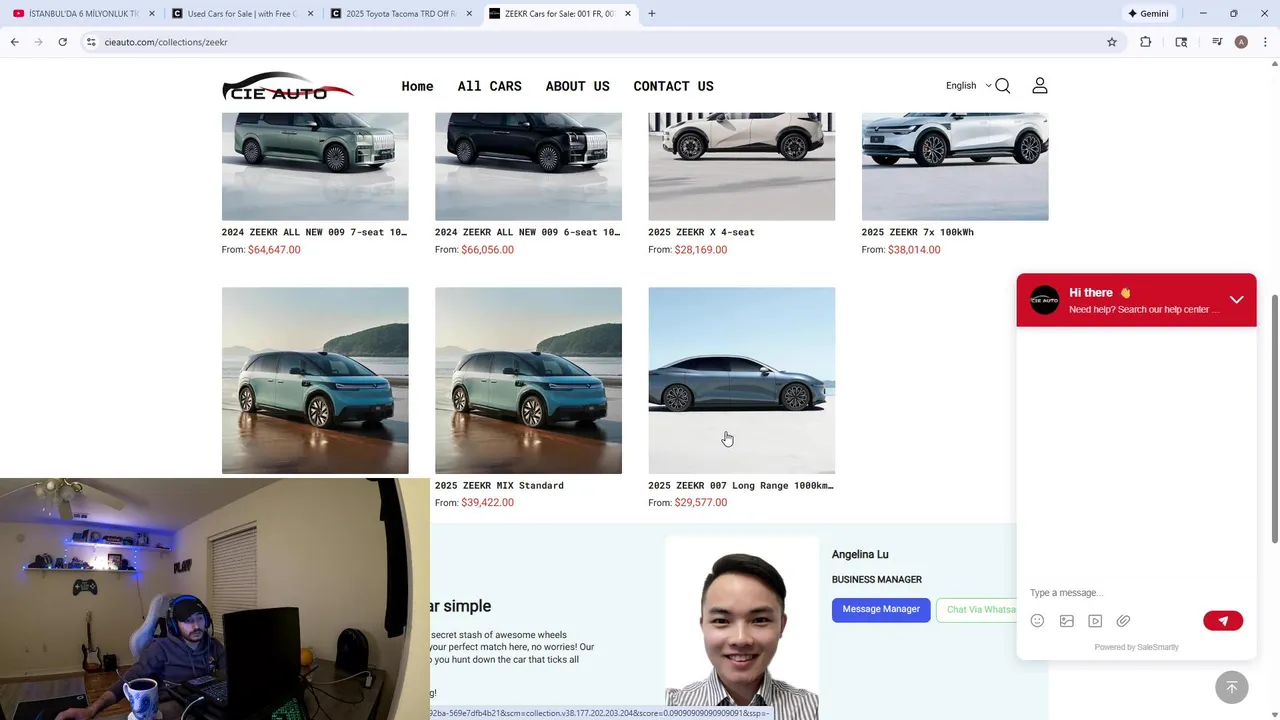View site information icon in address bar
Viewport: 1280px width, 720px height.
[x=91, y=42]
